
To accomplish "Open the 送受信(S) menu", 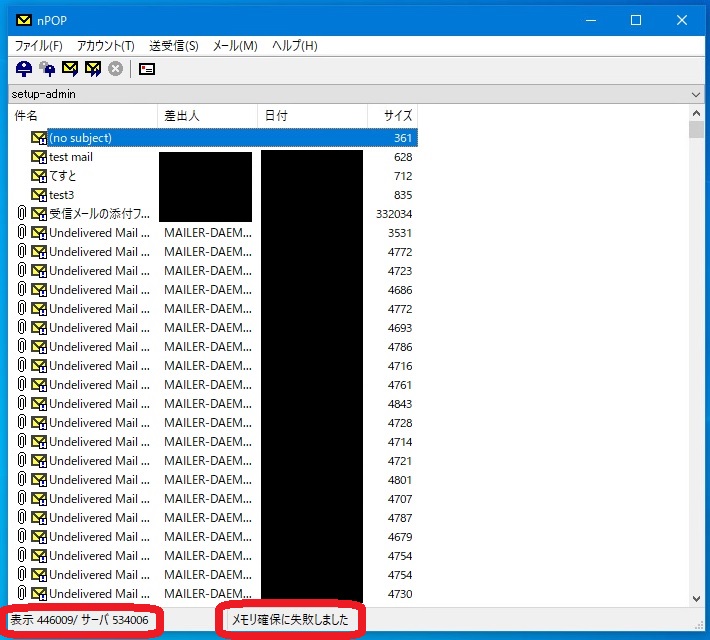I will (x=174, y=46).
